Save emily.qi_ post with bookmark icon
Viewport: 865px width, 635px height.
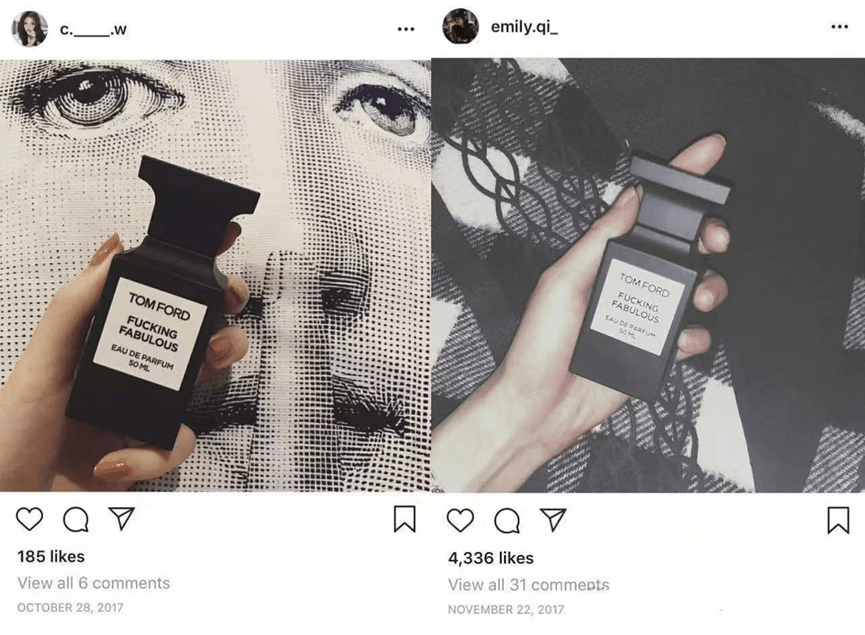(838, 520)
